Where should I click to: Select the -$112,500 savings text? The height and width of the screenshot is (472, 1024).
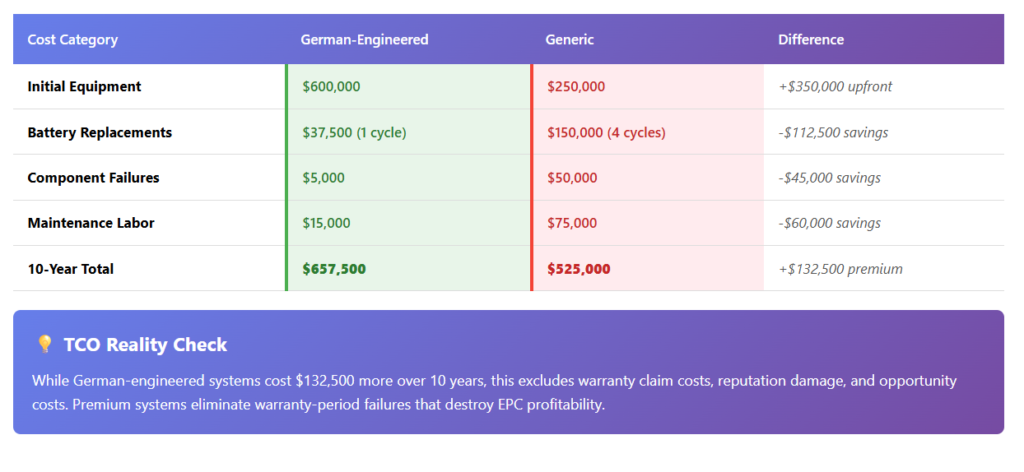pos(833,133)
